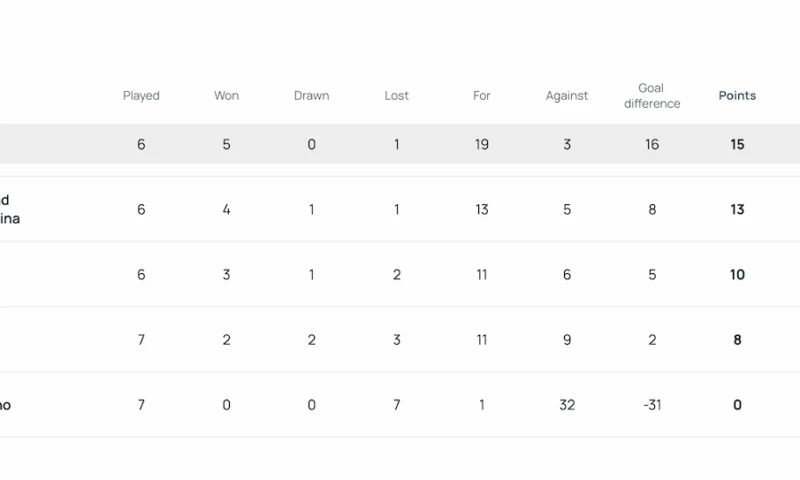Click the Lost column header
This screenshot has height=480, width=800.
click(x=397, y=96)
